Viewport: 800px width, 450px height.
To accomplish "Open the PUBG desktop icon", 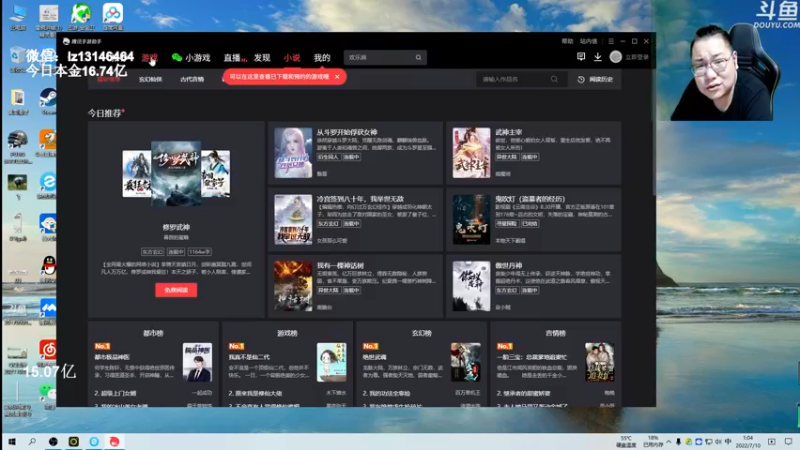I will [x=18, y=145].
